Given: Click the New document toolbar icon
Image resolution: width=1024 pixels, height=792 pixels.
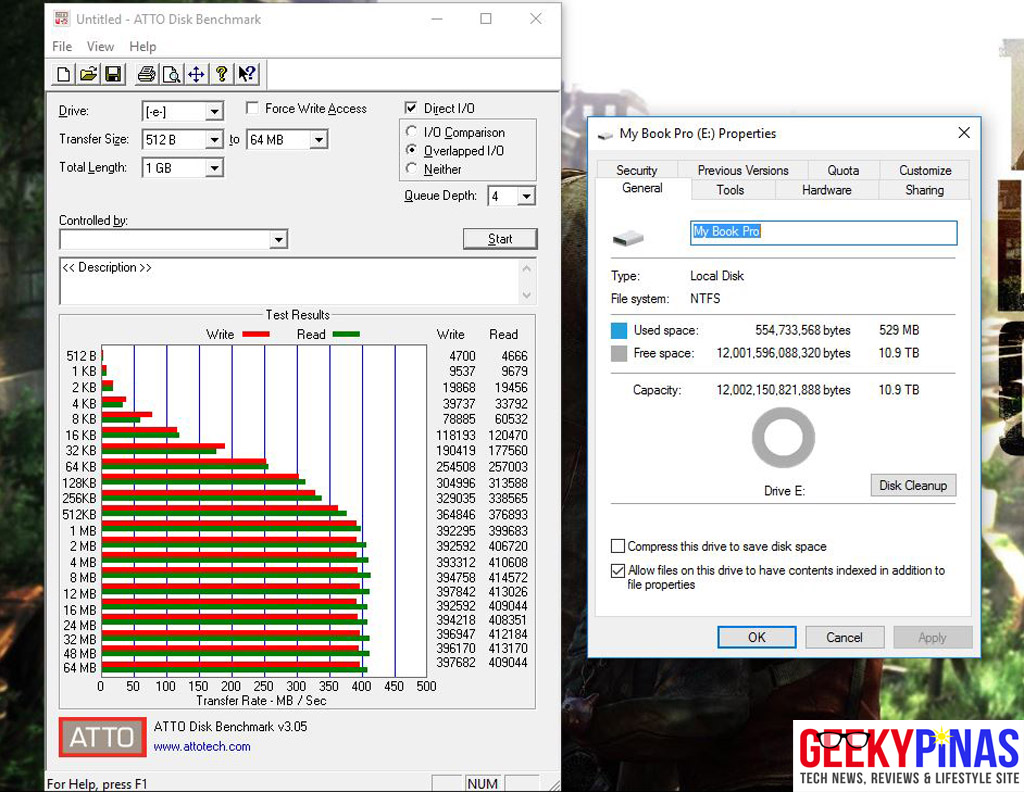Looking at the screenshot, I should 63,74.
